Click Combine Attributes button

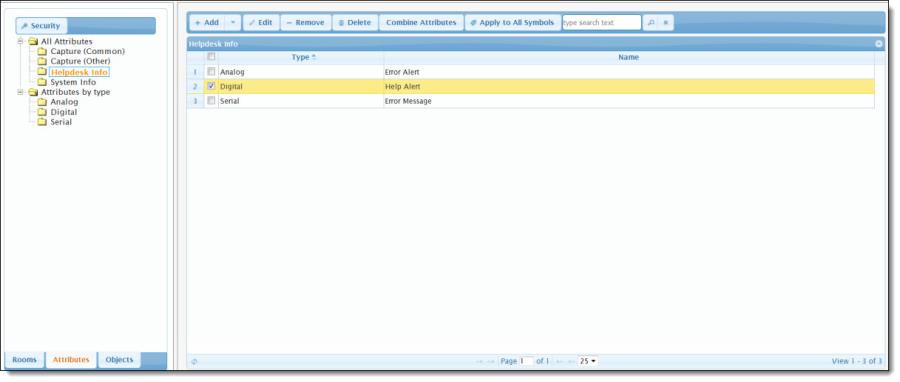point(421,23)
